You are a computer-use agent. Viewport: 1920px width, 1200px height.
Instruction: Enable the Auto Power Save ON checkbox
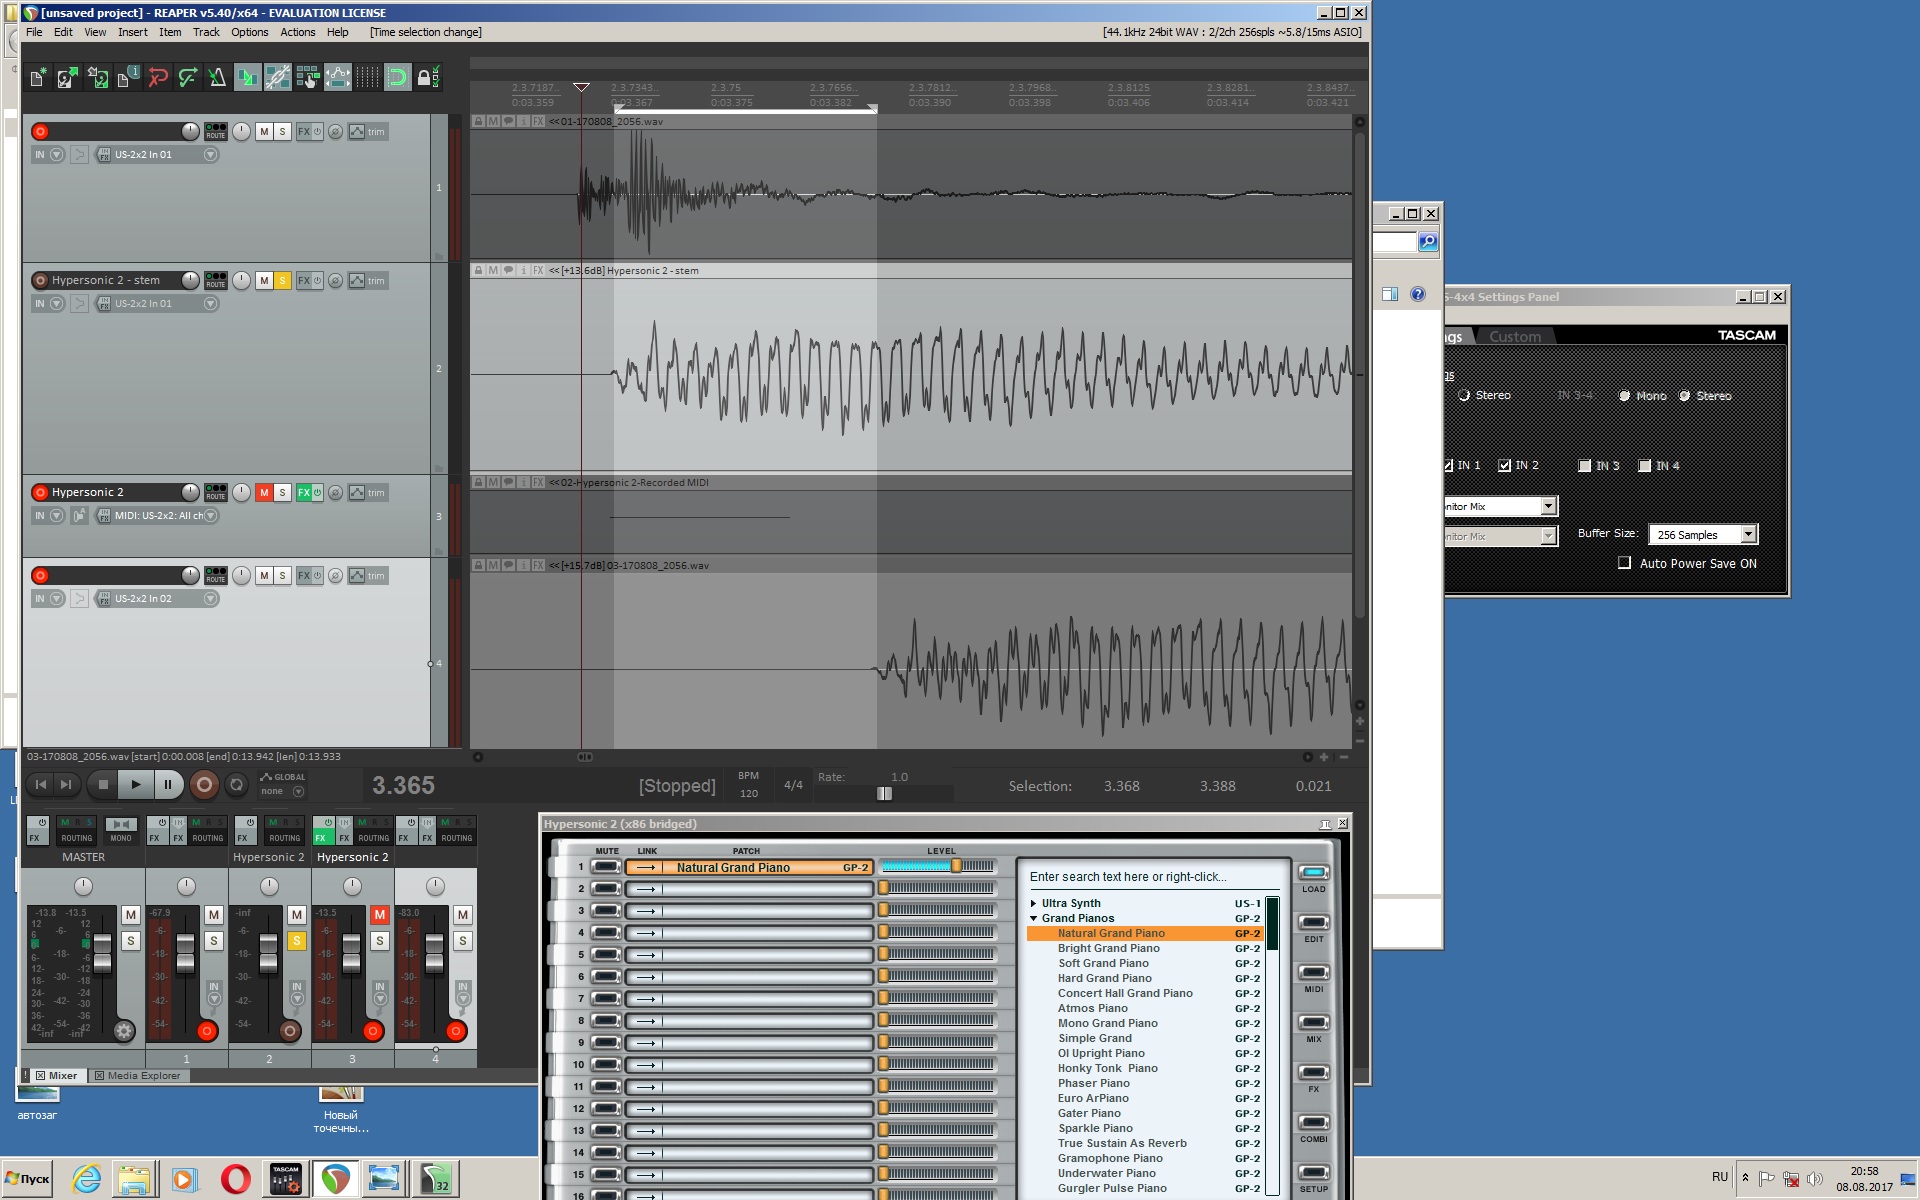tap(1624, 563)
